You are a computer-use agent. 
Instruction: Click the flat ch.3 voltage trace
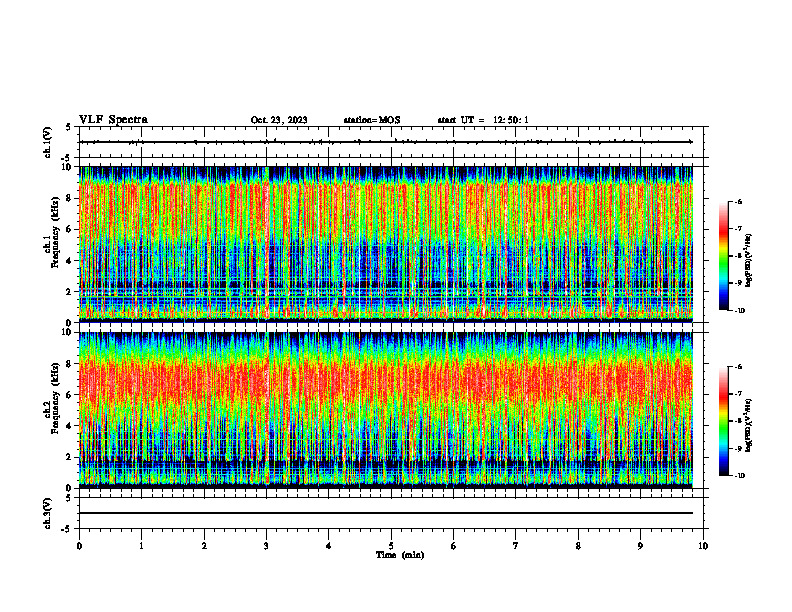pos(386,513)
